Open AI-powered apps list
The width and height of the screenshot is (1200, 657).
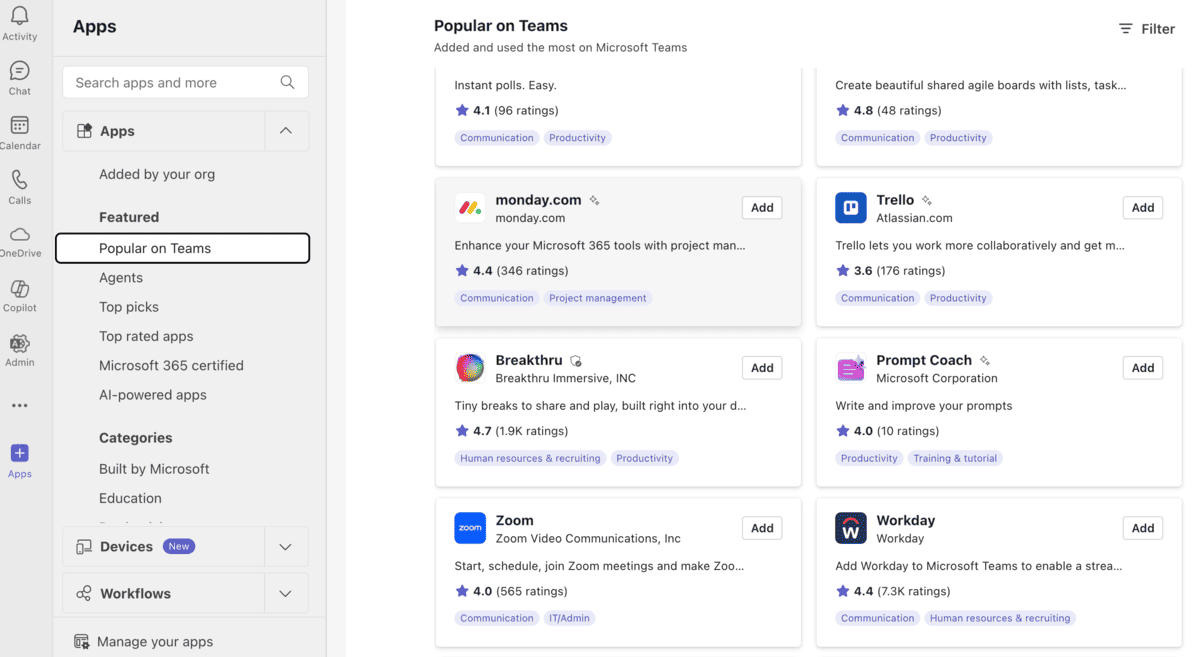tap(153, 394)
